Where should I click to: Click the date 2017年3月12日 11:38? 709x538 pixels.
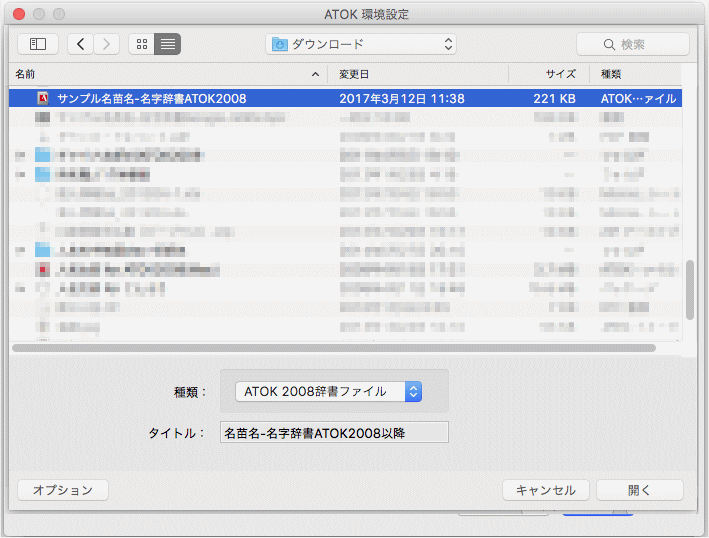[402, 99]
